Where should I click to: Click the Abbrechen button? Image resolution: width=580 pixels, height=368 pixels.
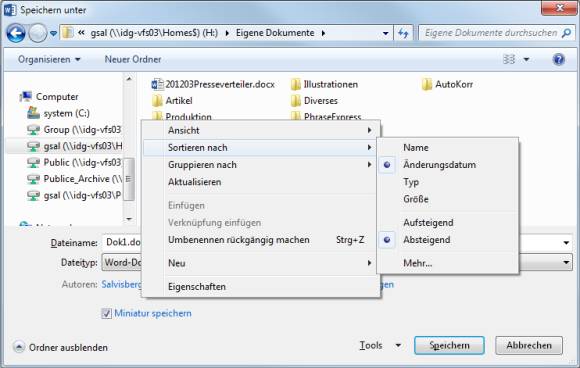pos(529,345)
